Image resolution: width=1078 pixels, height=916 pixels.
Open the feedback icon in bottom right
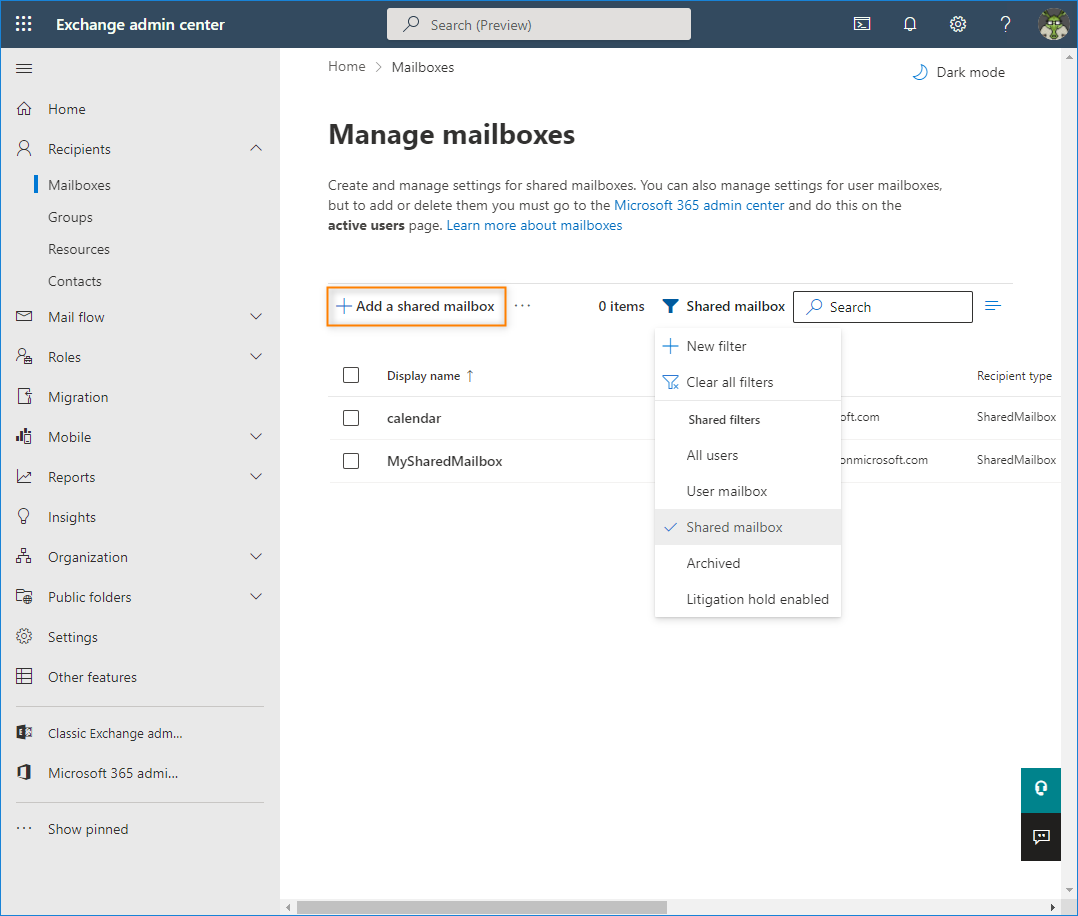(1040, 837)
